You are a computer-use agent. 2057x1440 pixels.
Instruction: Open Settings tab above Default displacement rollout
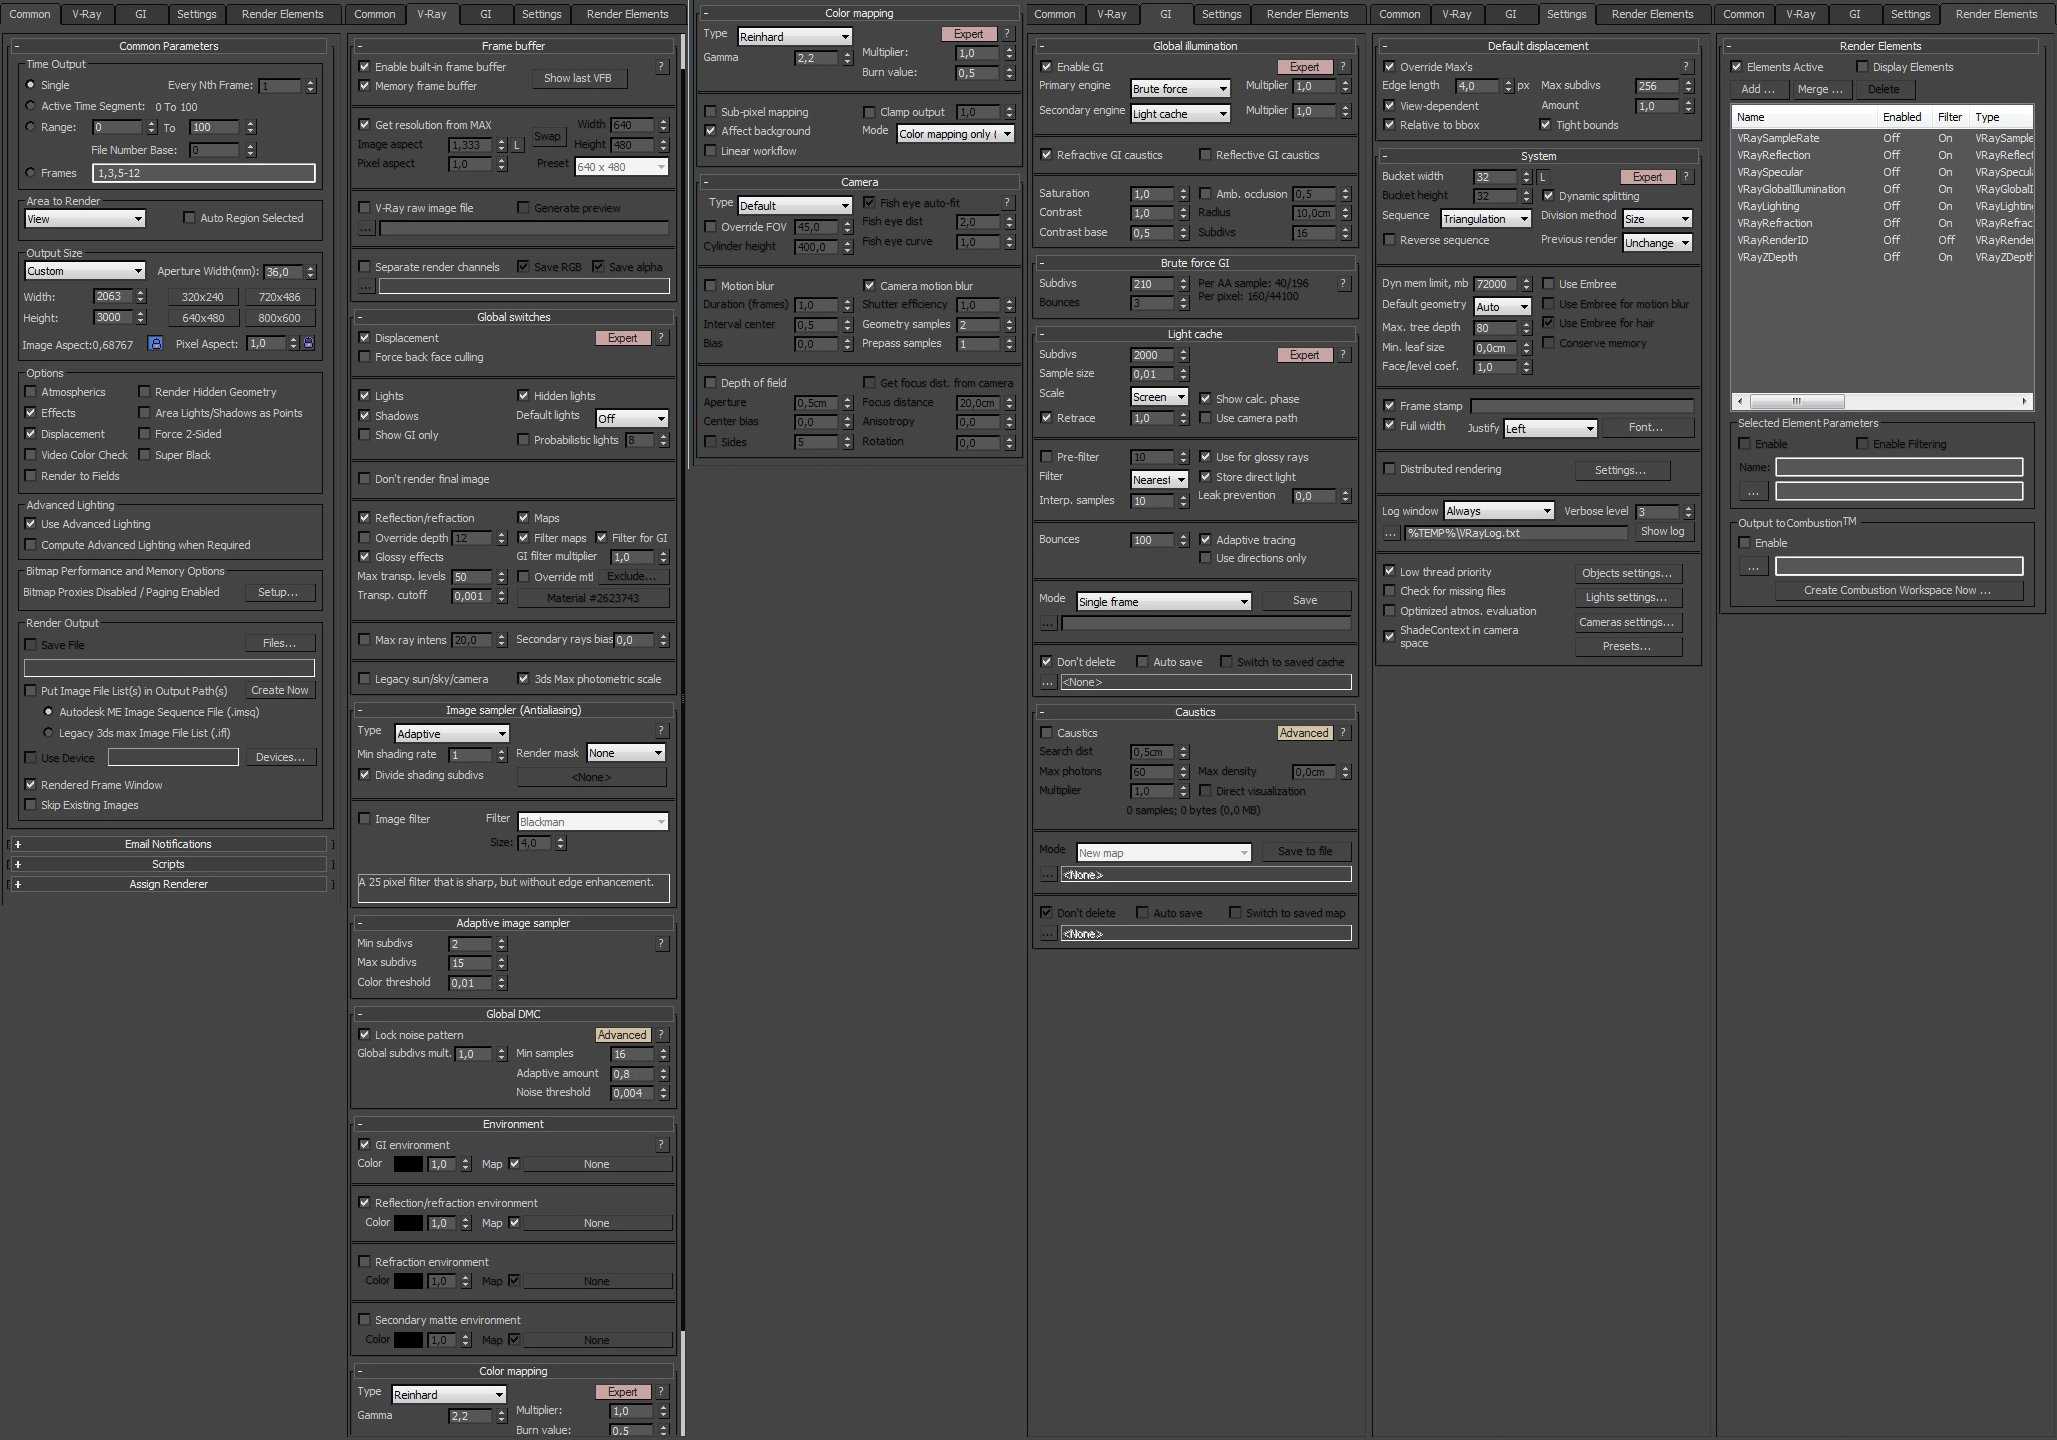point(1566,14)
